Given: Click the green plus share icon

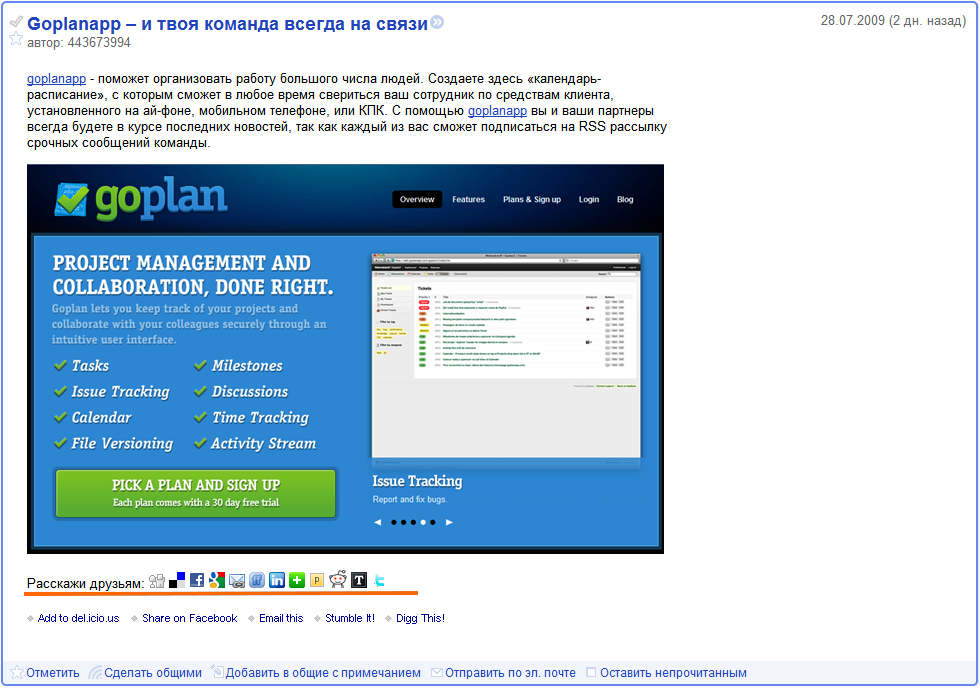Looking at the screenshot, I should click(x=297, y=581).
